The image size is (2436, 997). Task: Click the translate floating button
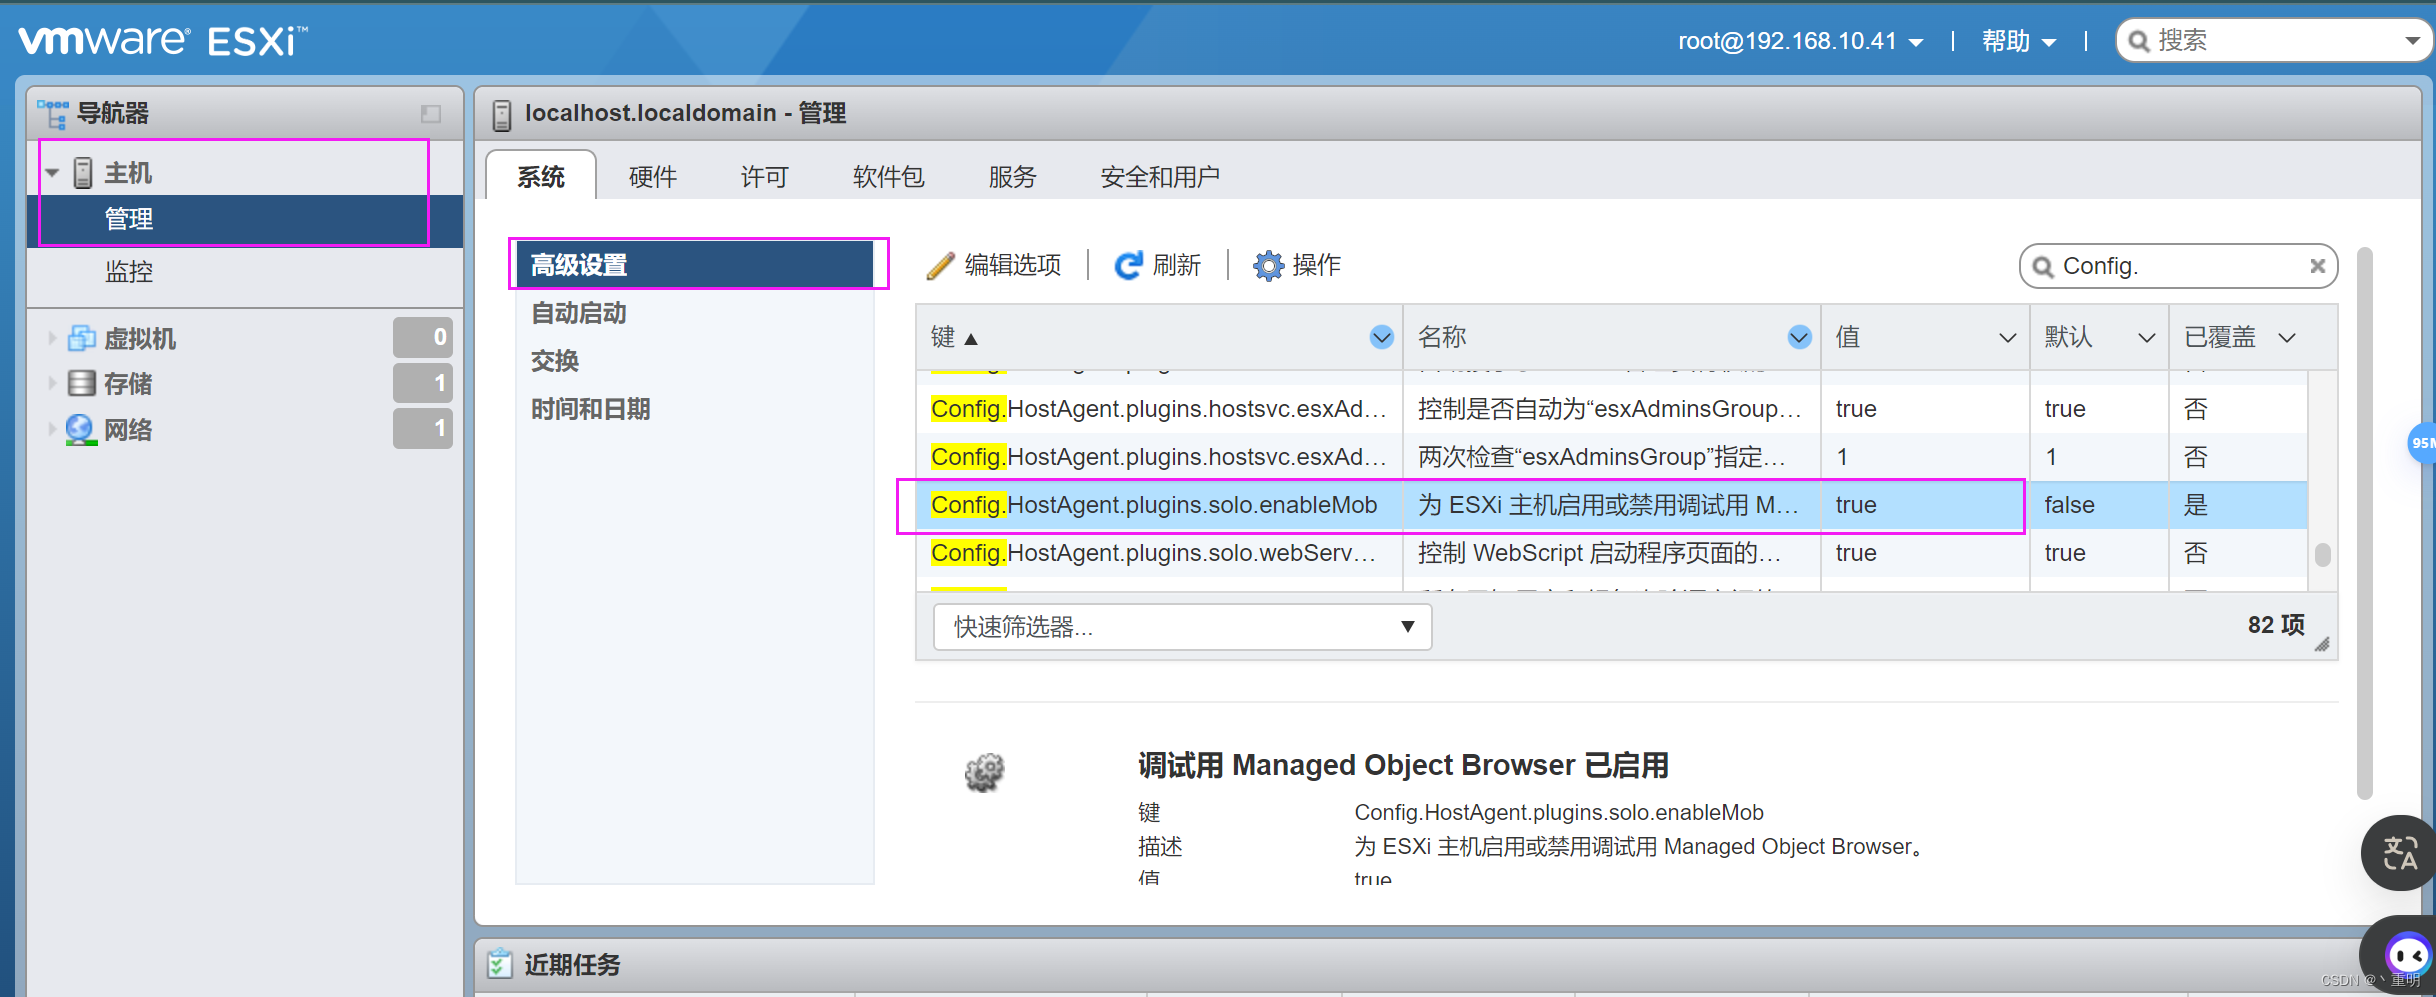[2400, 853]
